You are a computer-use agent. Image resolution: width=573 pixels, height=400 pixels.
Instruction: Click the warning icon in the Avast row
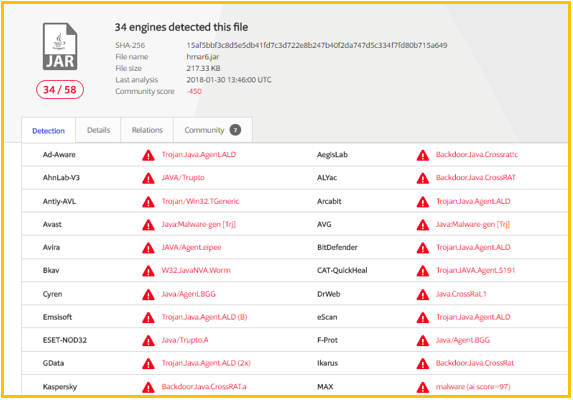click(148, 225)
